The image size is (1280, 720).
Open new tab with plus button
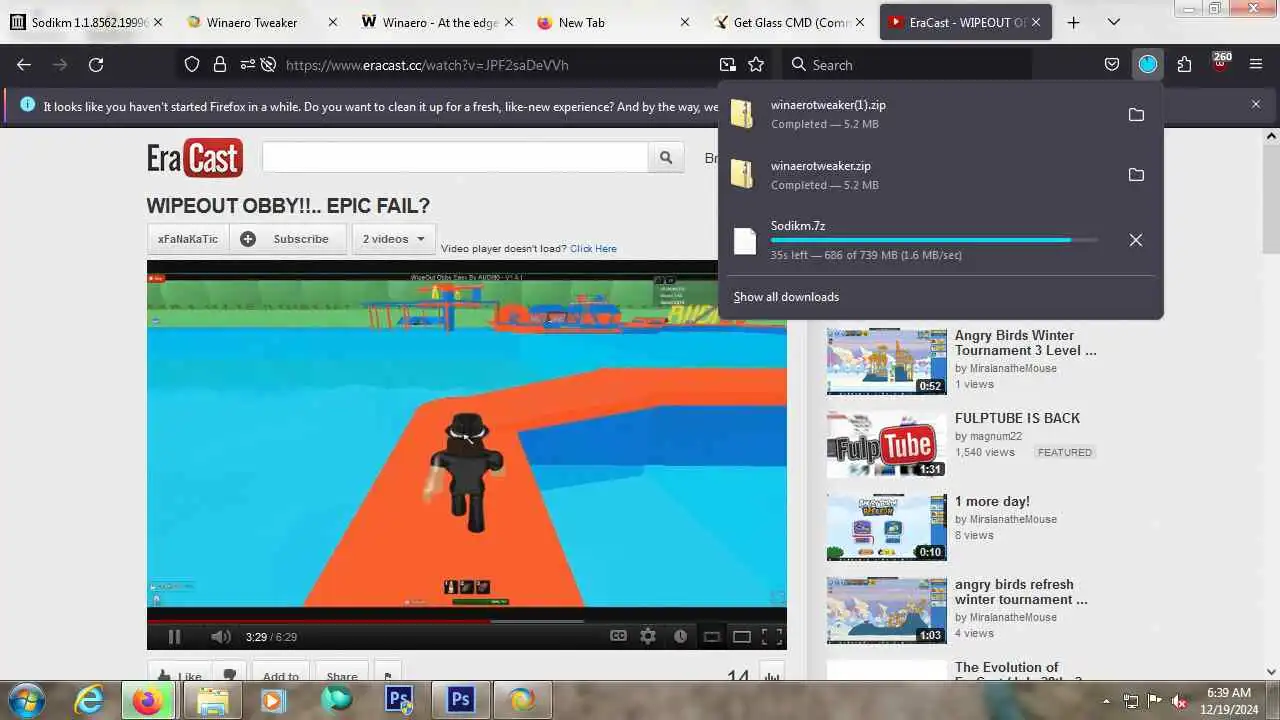(1073, 22)
